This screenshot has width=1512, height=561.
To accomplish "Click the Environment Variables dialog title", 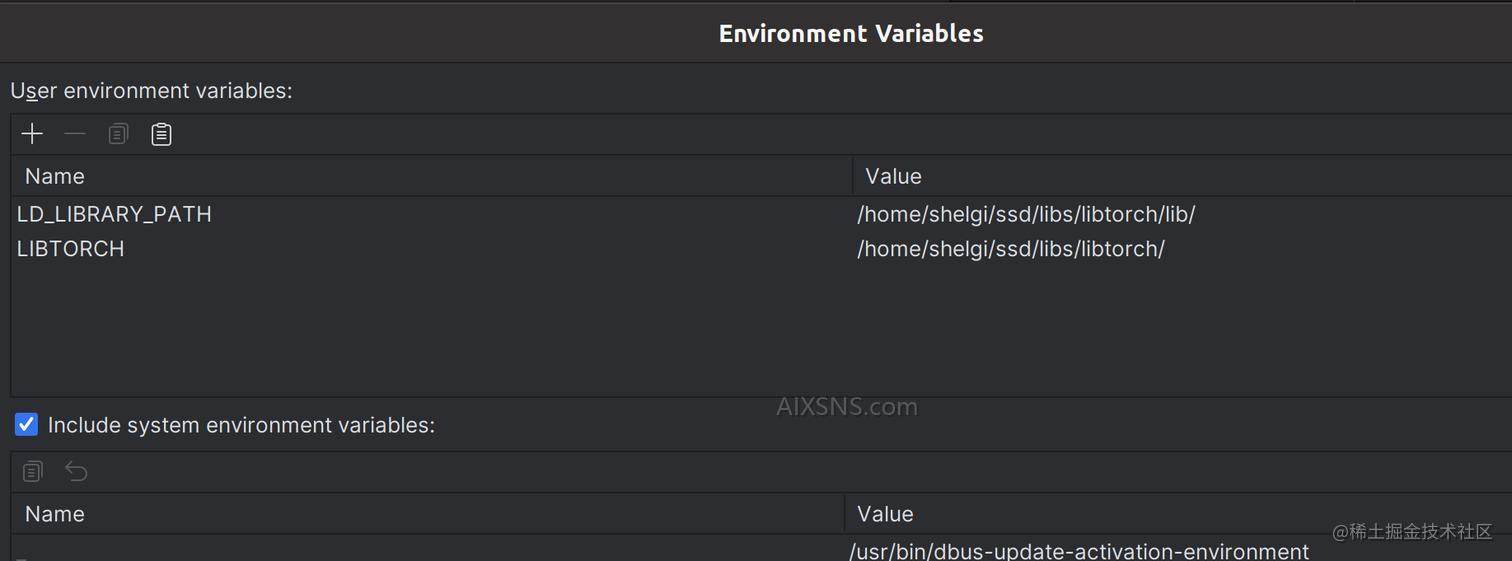I will pos(851,33).
